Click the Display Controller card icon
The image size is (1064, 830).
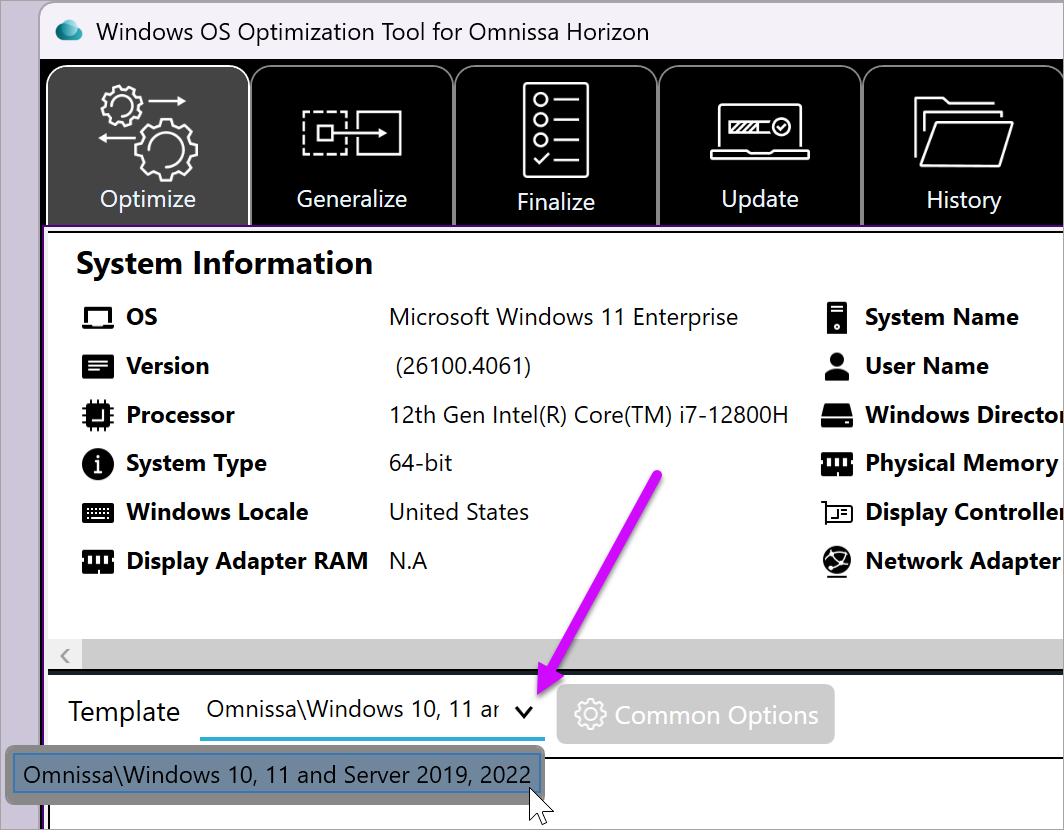point(837,513)
